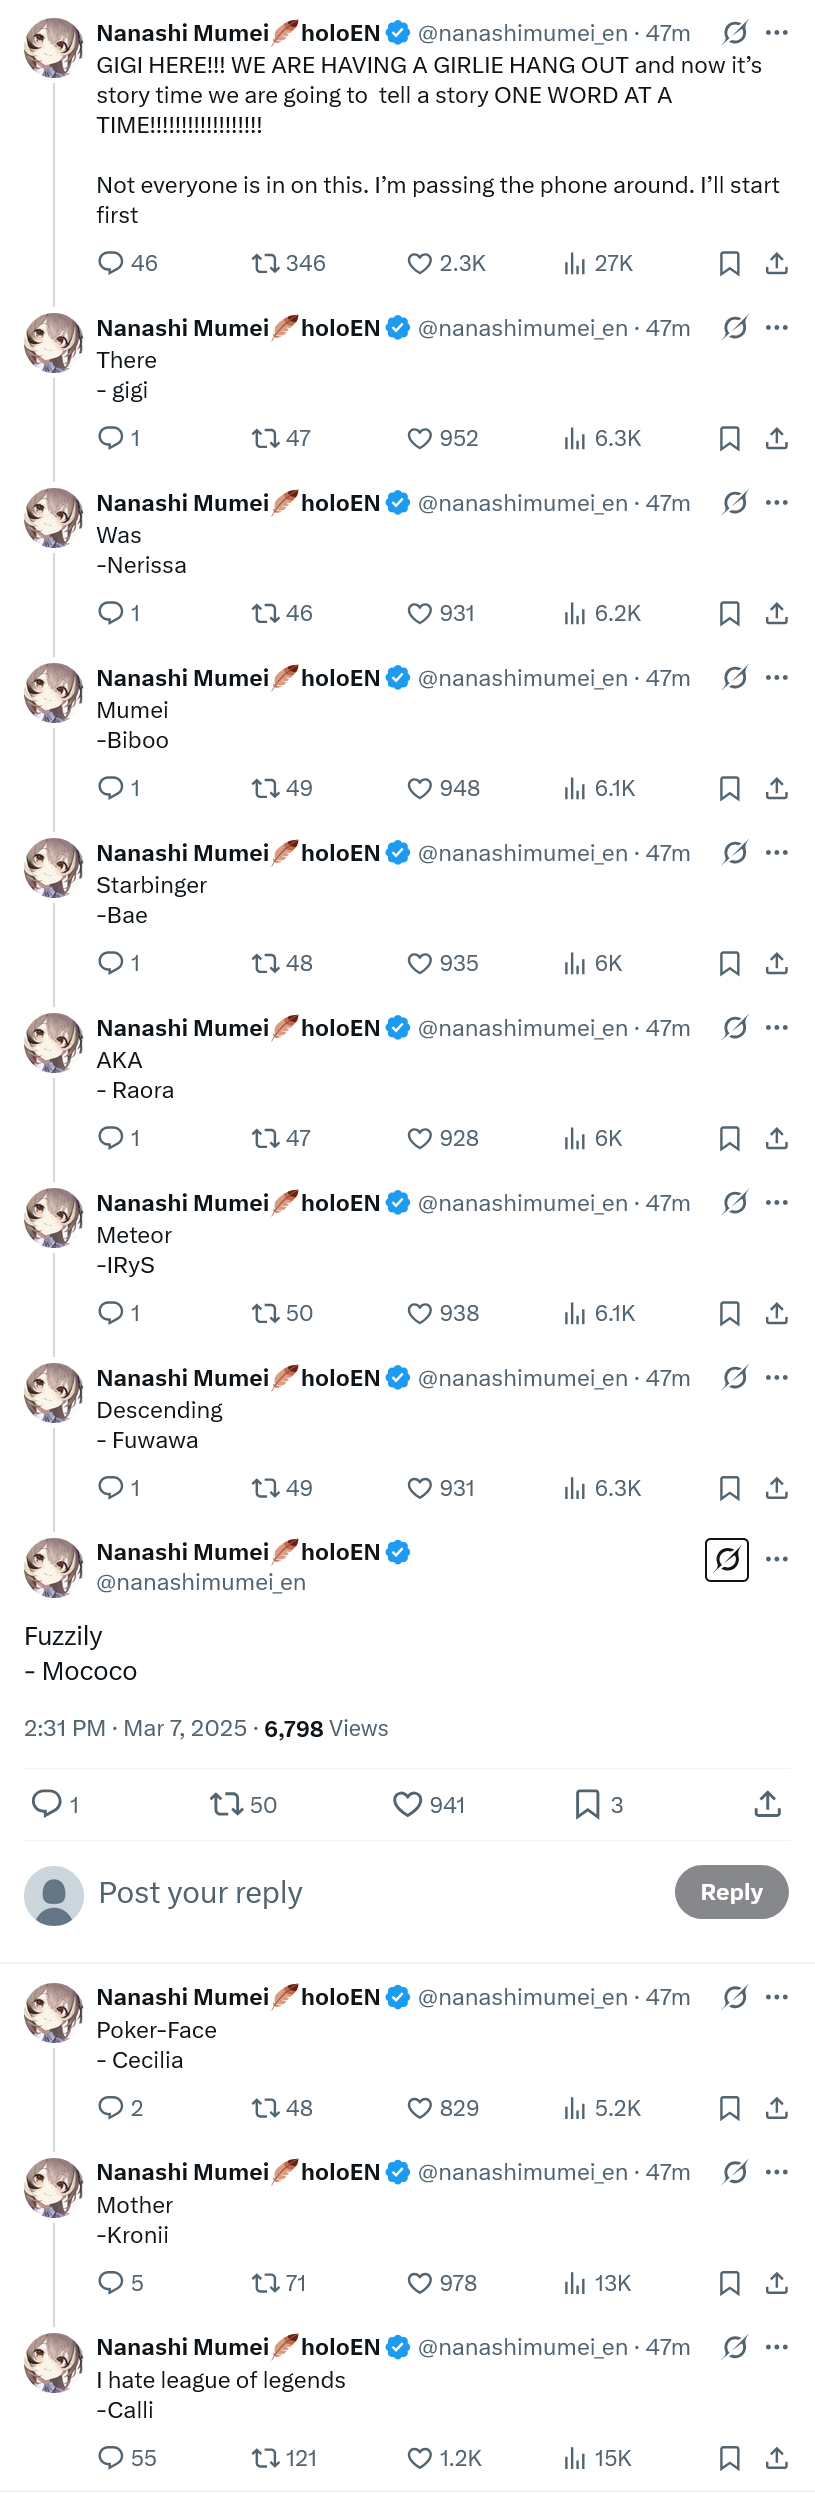Like the "I hate league of legends" reply

(x=420, y=2458)
